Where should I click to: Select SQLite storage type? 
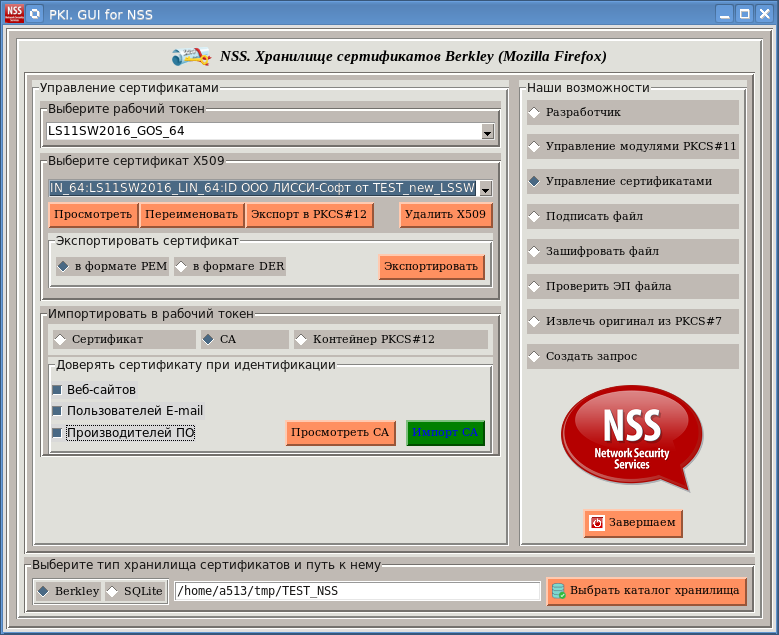112,591
